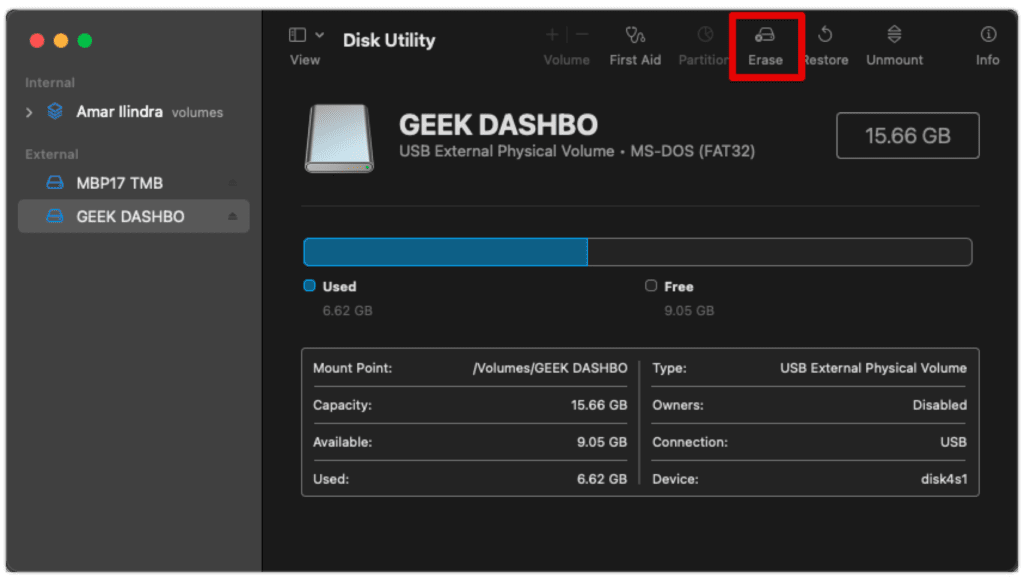Click the blue Used legend swatch
Viewport: 1024px width, 578px height.
click(310, 285)
